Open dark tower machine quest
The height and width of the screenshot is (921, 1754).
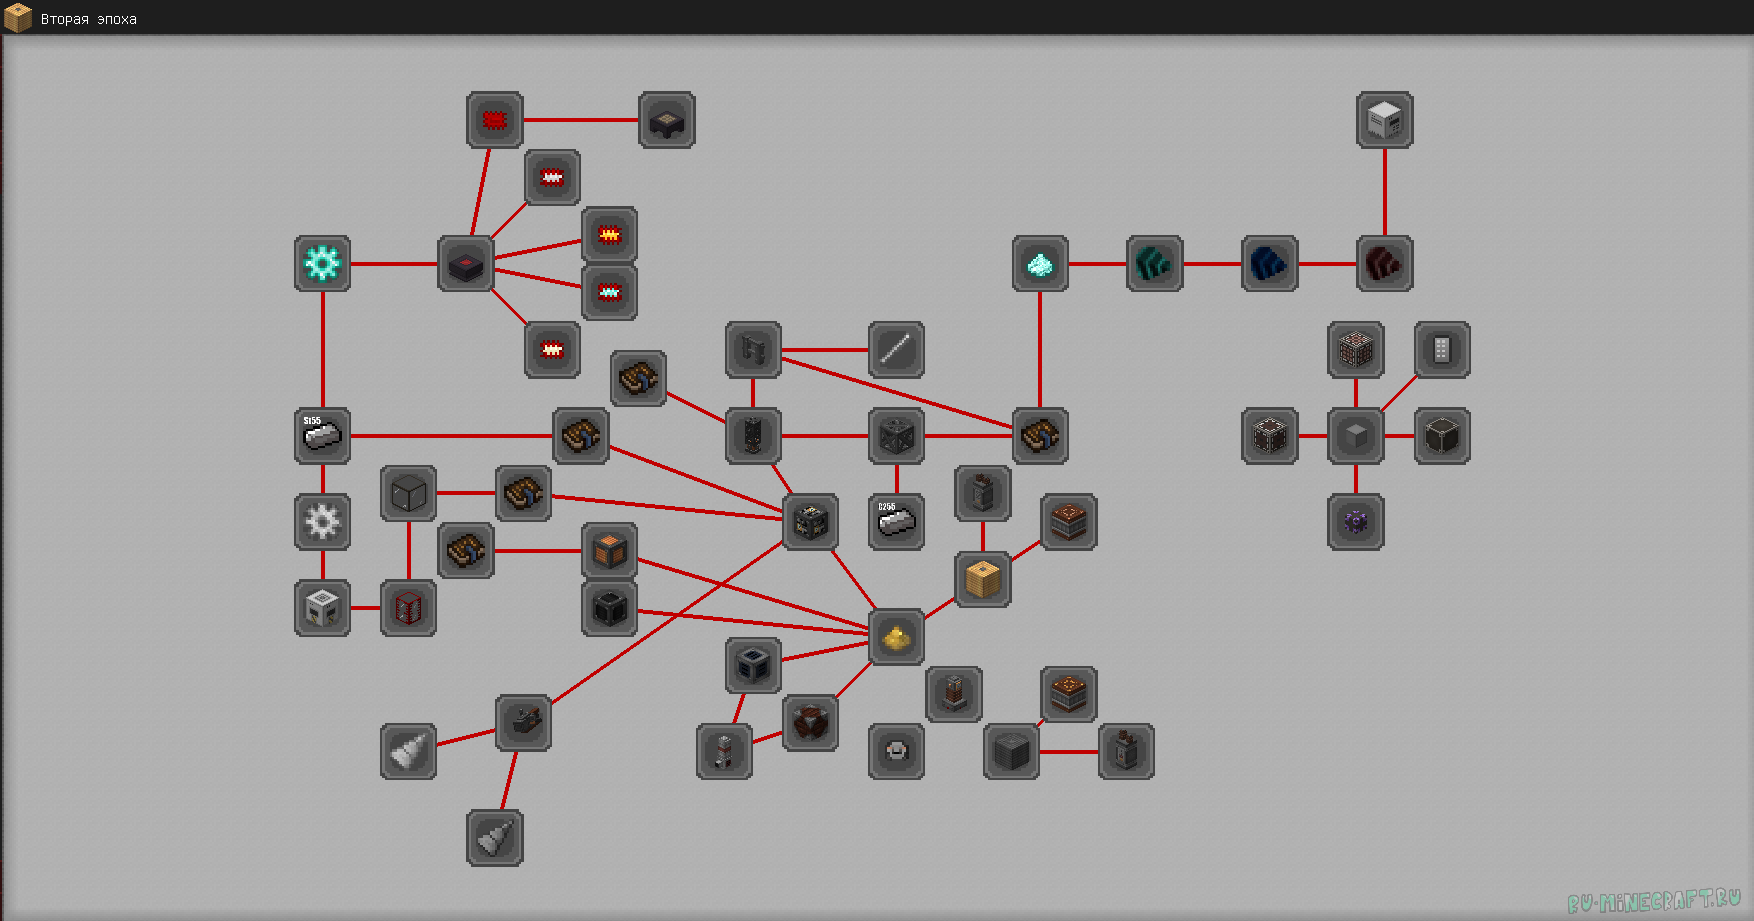coord(753,436)
